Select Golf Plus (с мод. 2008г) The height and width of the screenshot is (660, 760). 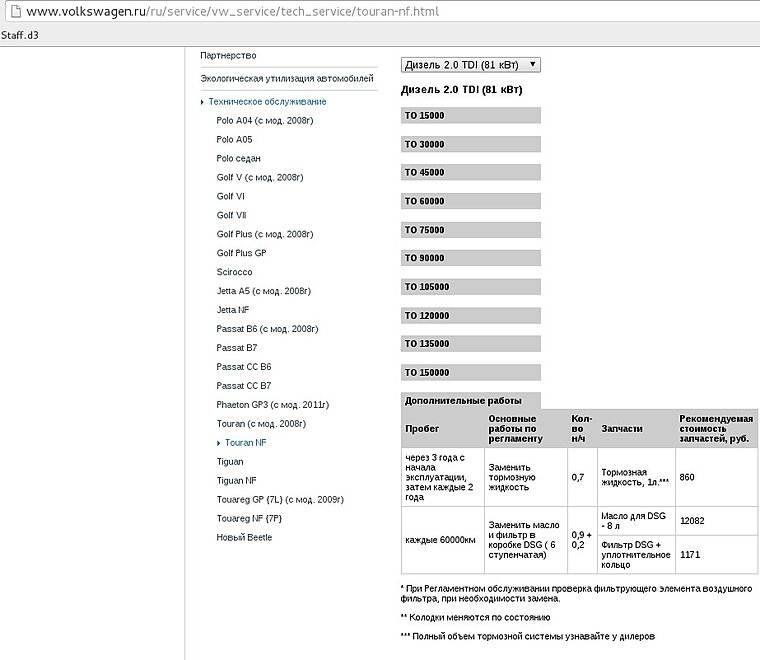[265, 234]
